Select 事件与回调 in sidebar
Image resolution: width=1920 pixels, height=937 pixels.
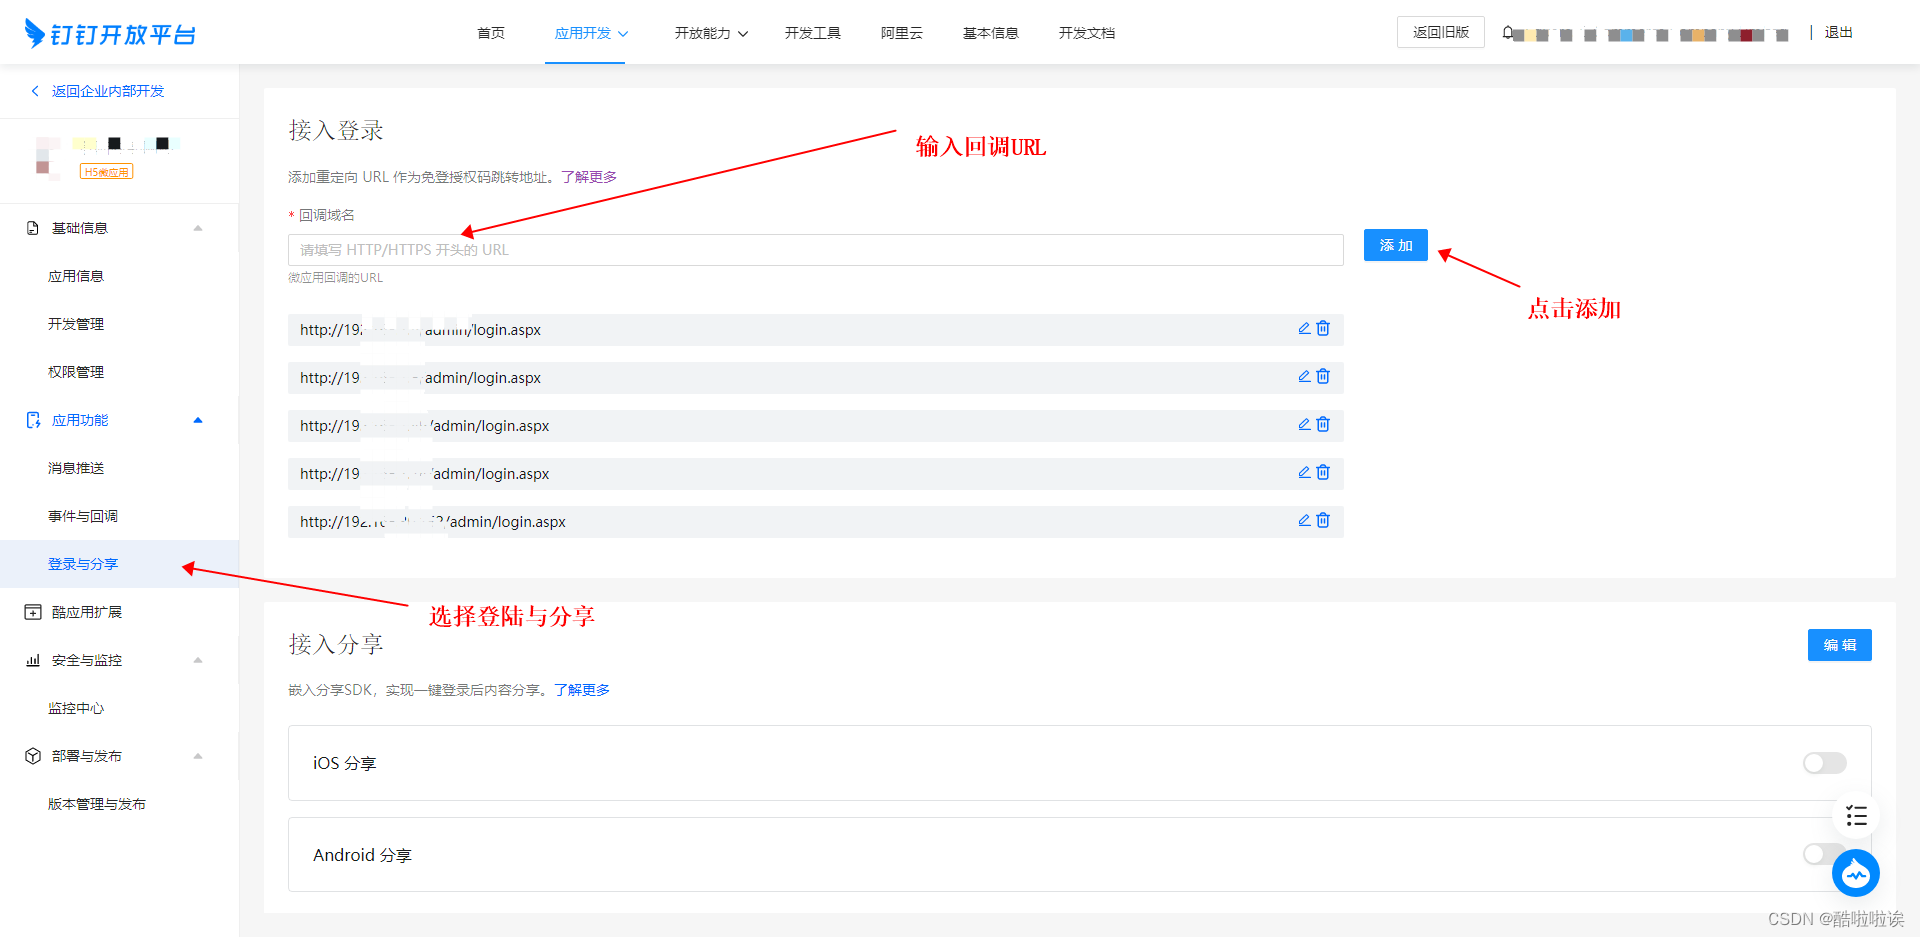tap(83, 516)
